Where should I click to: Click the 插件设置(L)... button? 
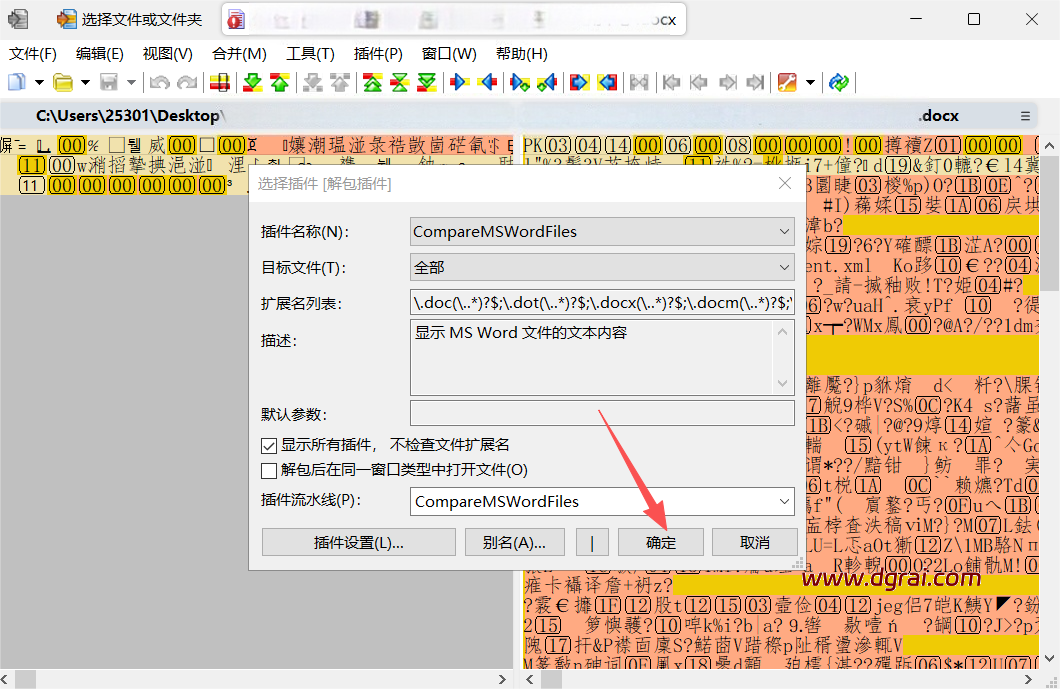pyautogui.click(x=358, y=542)
